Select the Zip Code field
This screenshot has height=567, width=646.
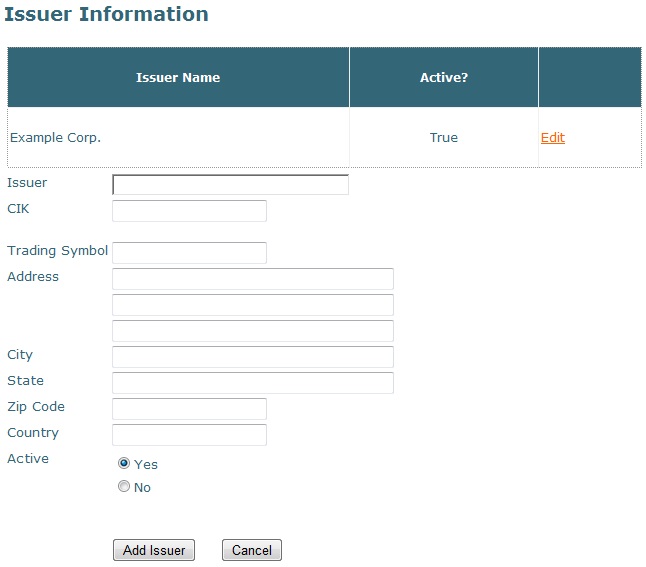pos(189,409)
